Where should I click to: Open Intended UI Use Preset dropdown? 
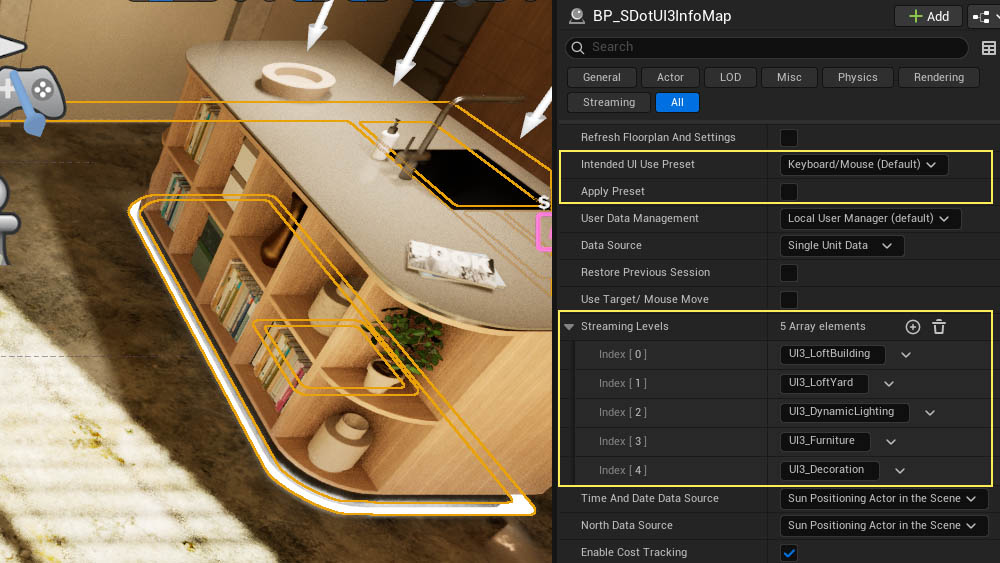tap(864, 165)
